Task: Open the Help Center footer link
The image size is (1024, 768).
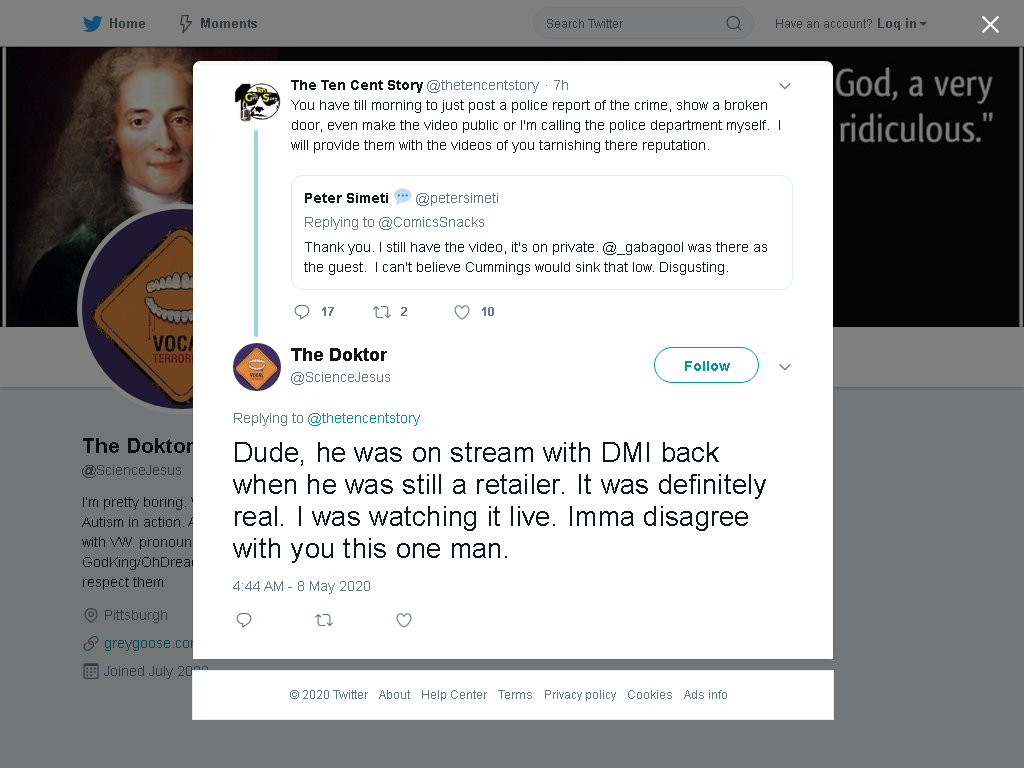Action: 454,695
